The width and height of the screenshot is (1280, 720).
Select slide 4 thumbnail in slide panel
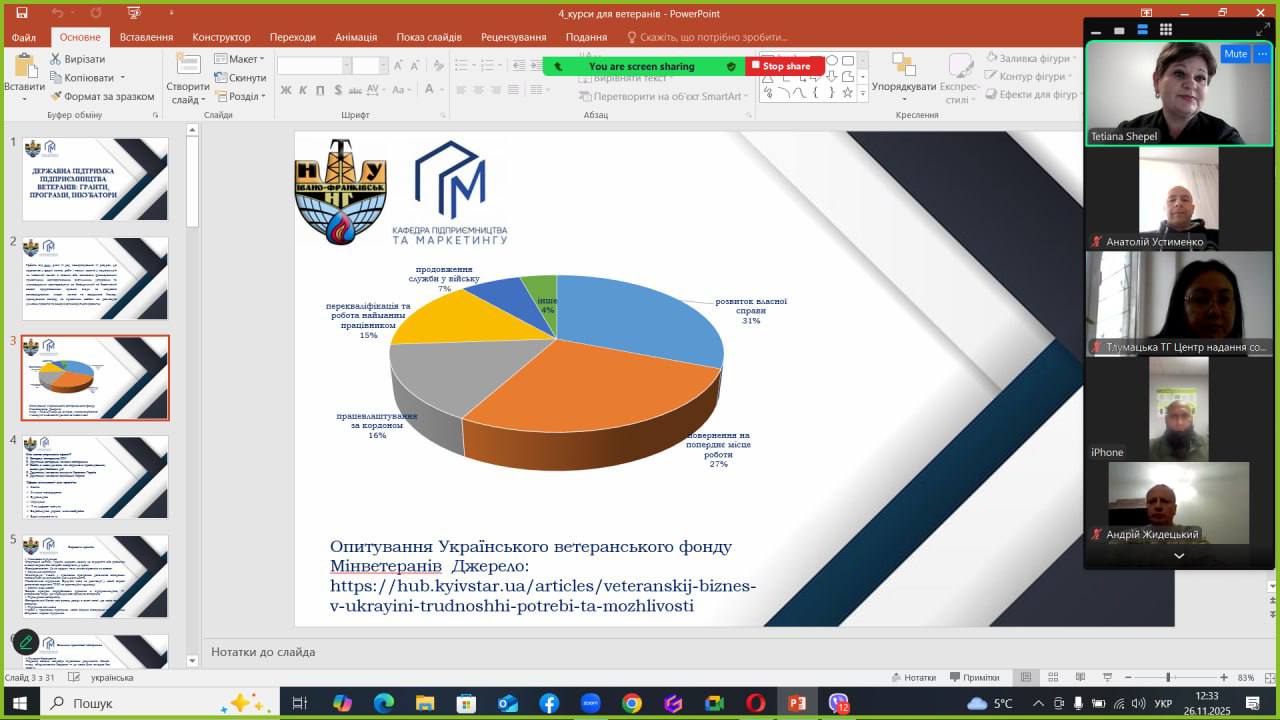point(95,477)
